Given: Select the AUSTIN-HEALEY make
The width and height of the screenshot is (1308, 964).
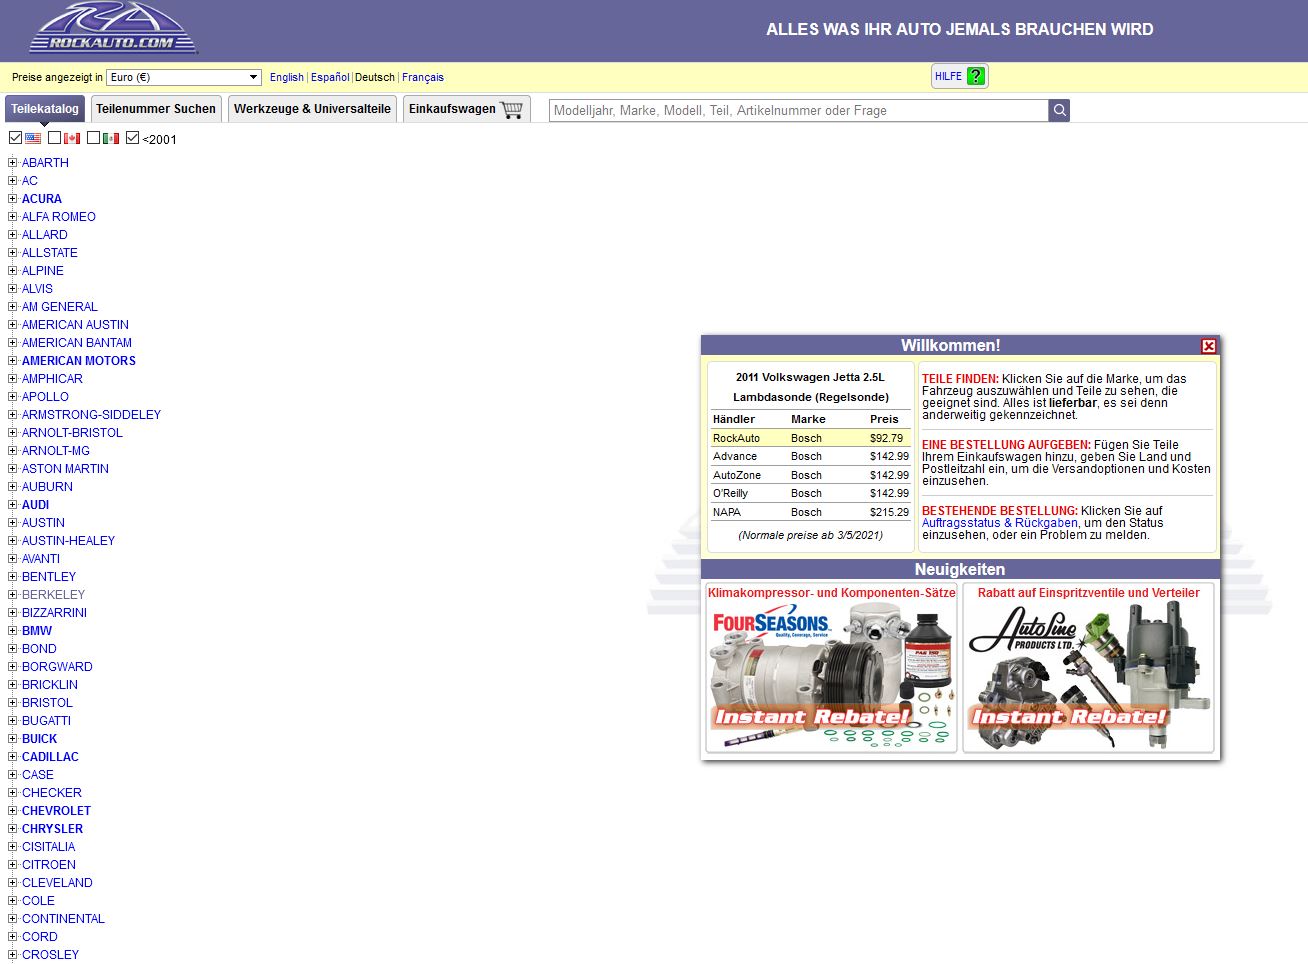Looking at the screenshot, I should click(x=68, y=541).
